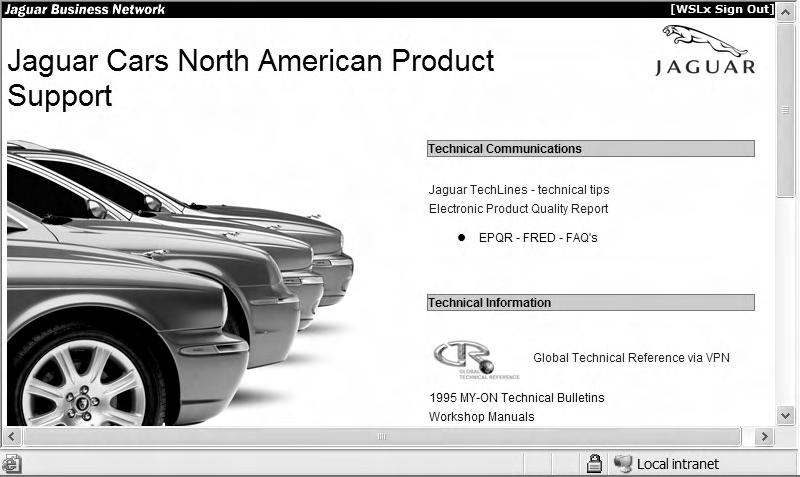Open Jaguar TechLines technical tips

coord(519,190)
